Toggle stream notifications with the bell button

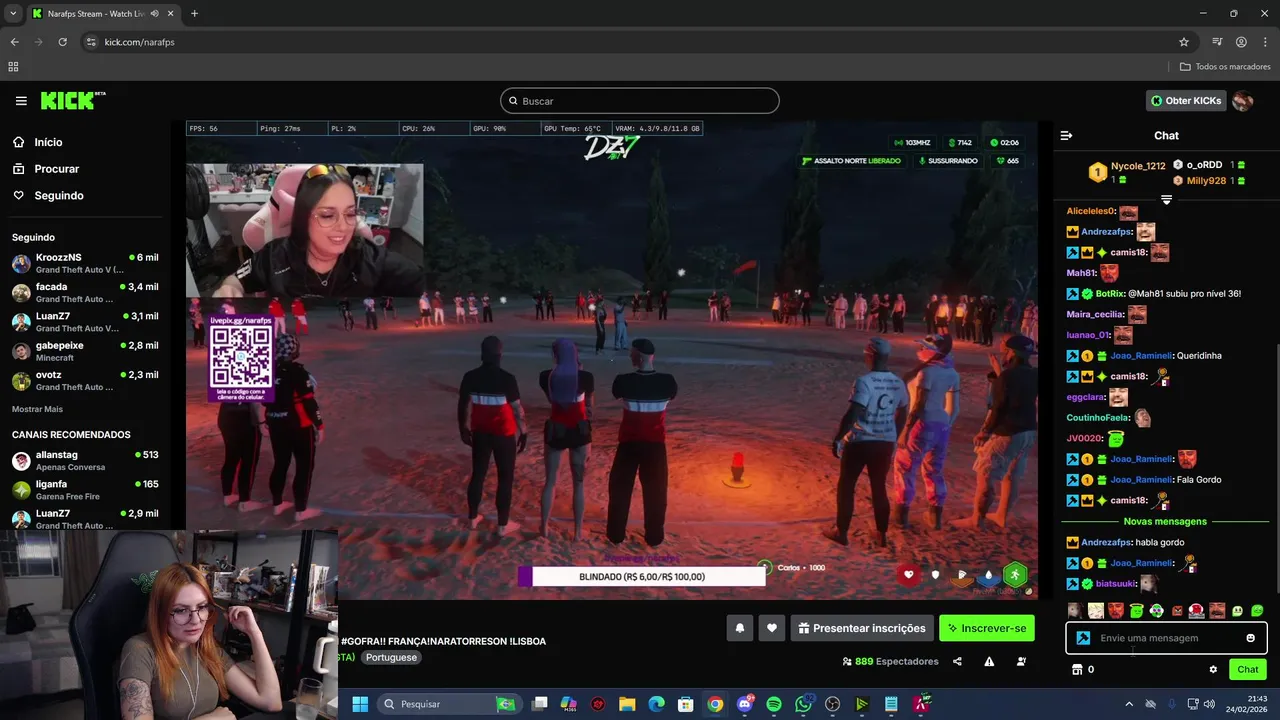pyautogui.click(x=740, y=628)
